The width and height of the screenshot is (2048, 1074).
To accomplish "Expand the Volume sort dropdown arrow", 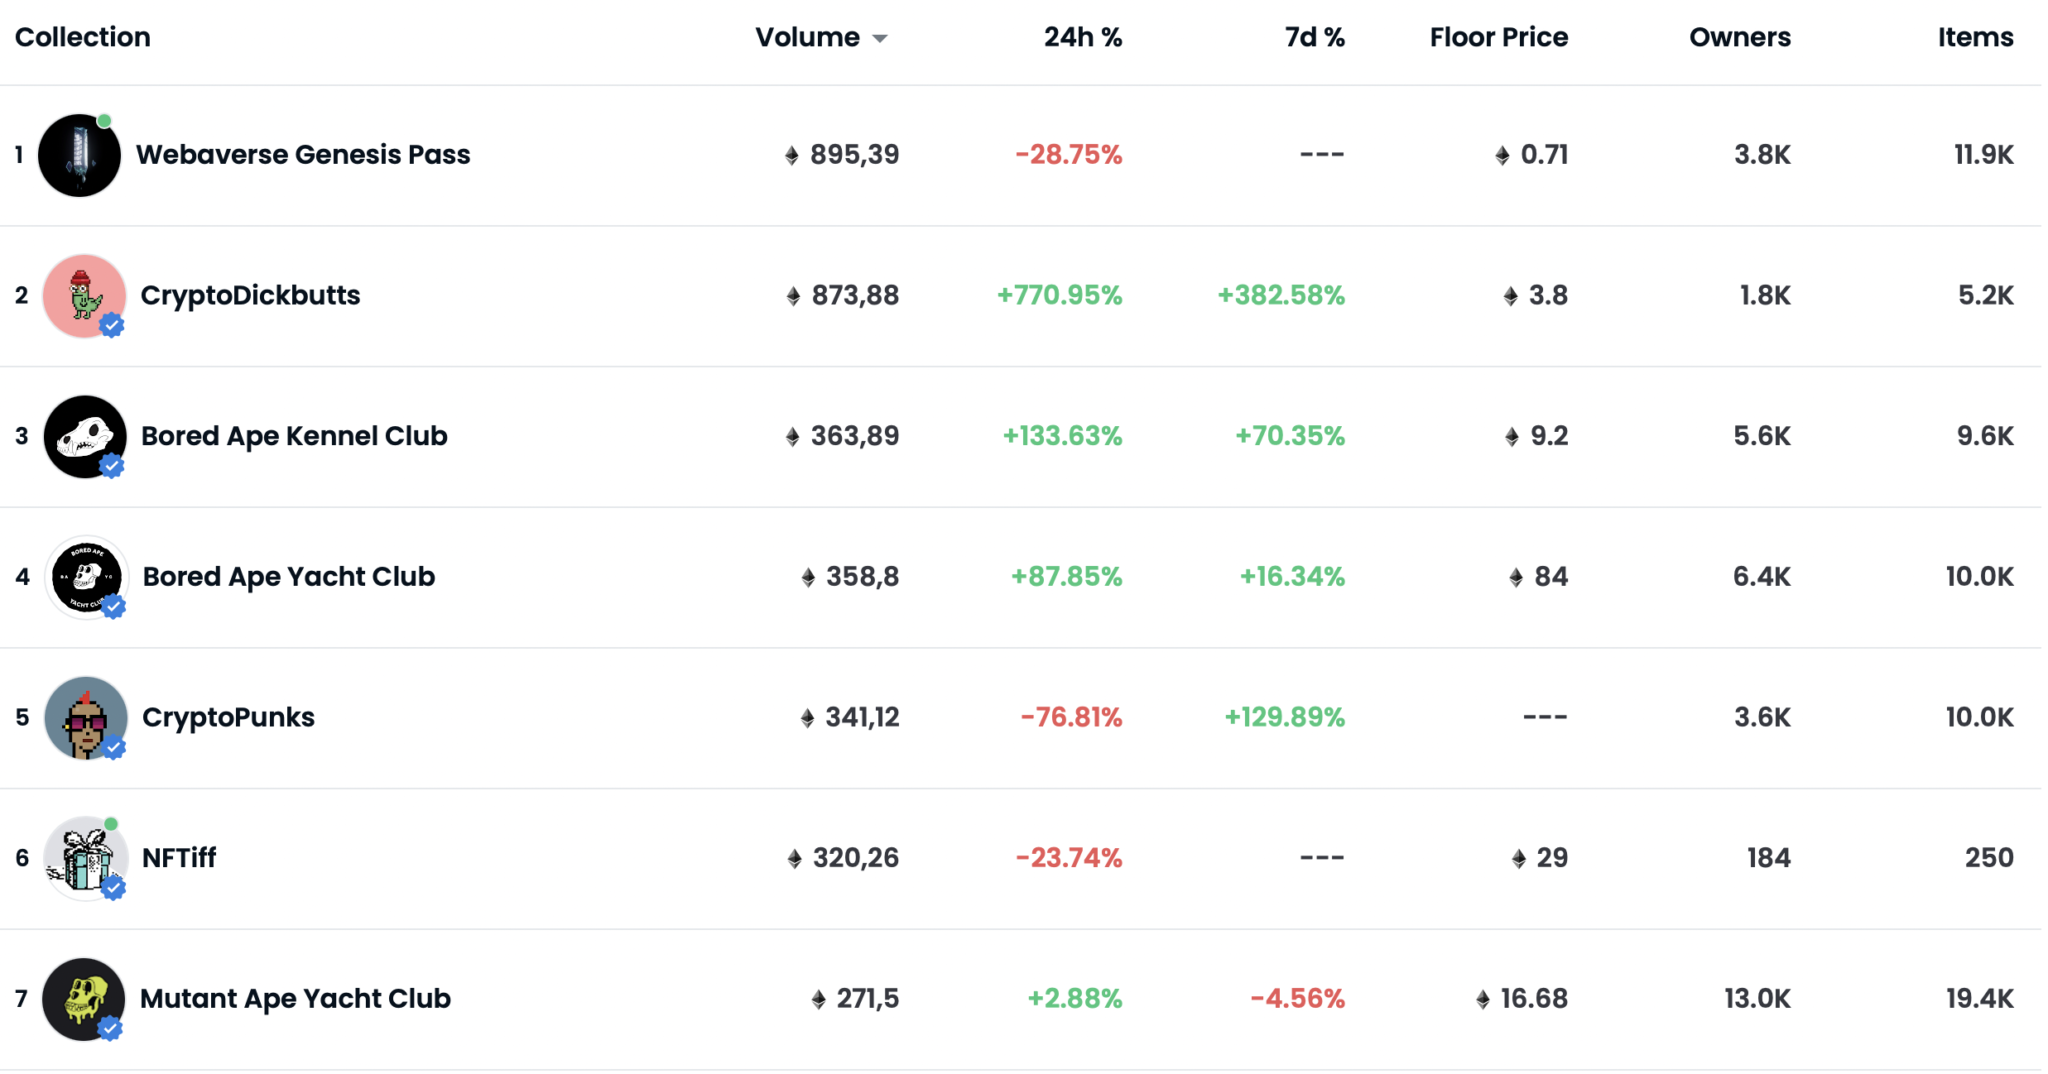I will click(x=880, y=39).
